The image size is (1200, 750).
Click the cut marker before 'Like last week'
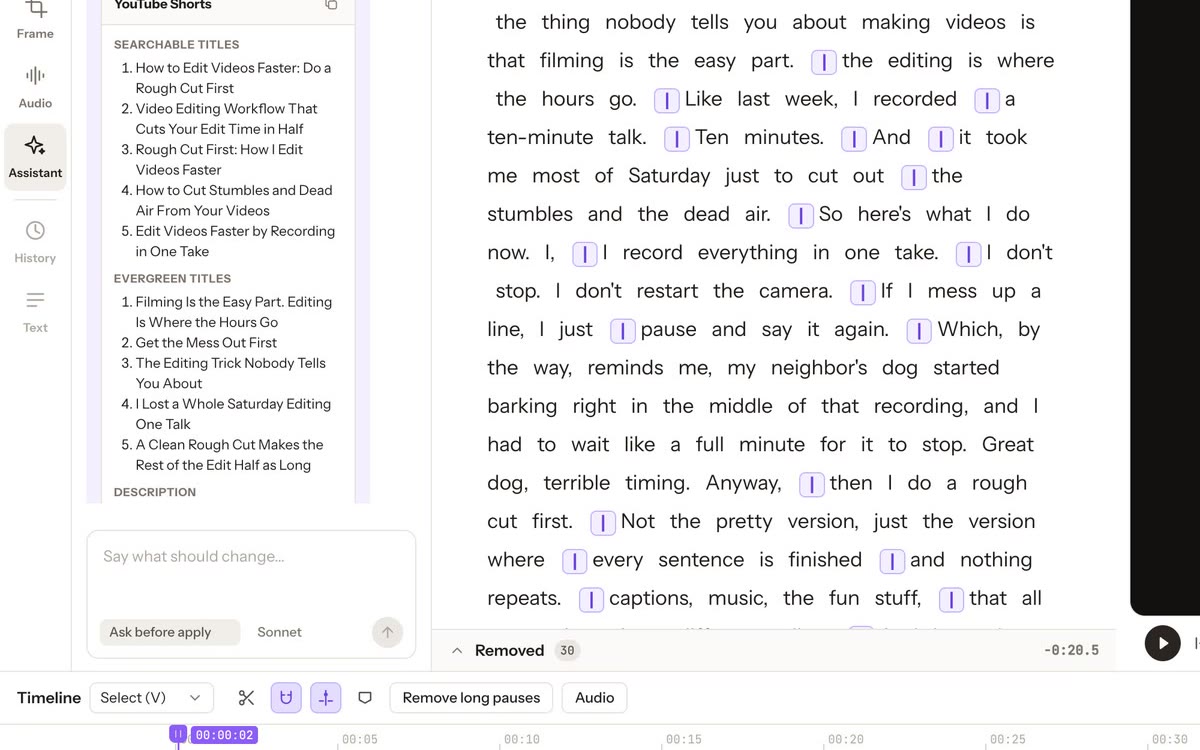667,101
